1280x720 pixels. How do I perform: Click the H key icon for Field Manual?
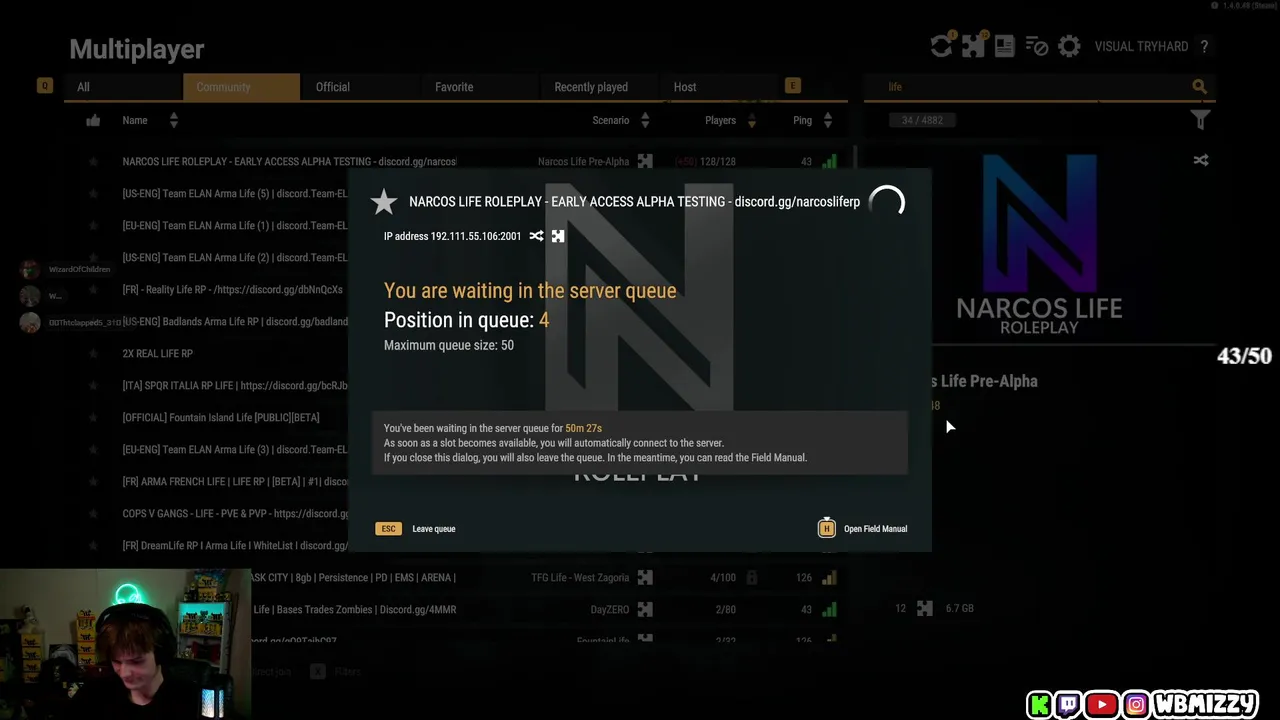(826, 528)
